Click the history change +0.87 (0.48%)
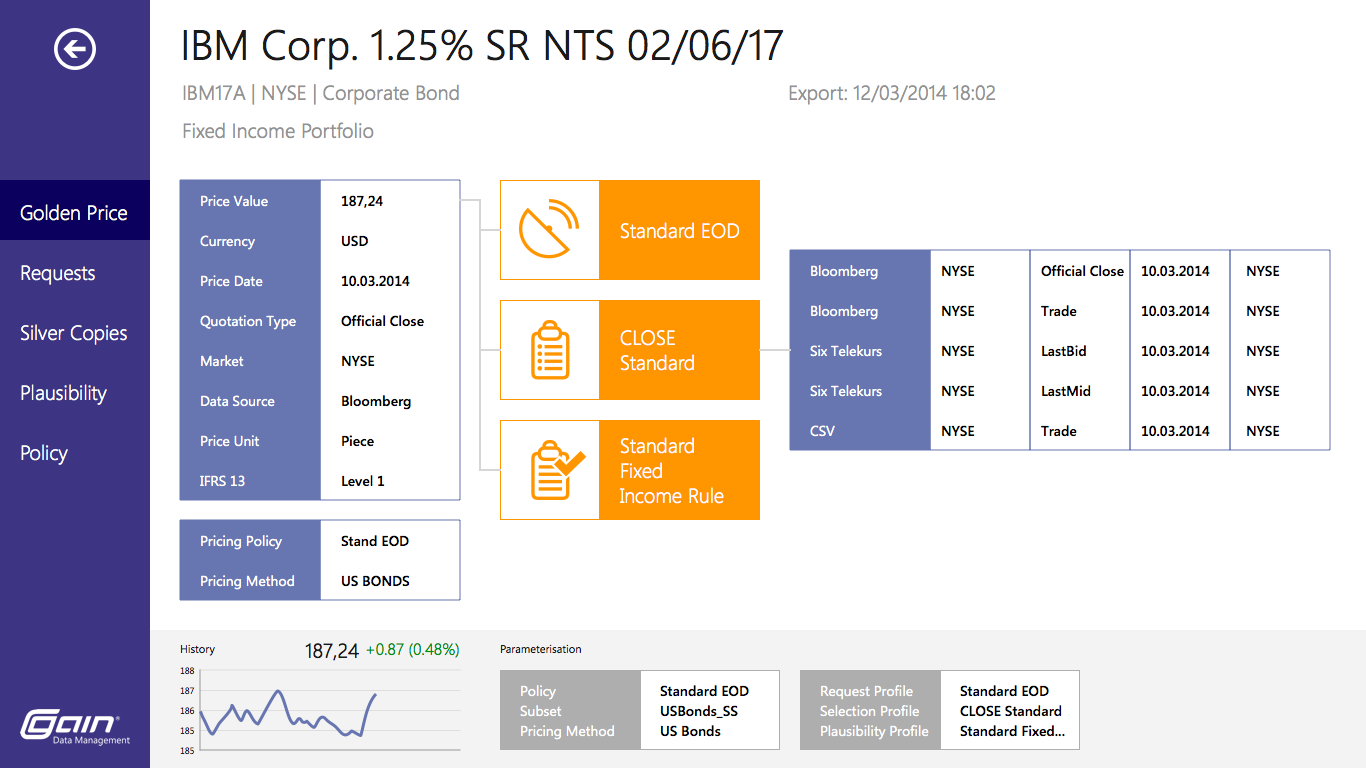This screenshot has height=768, width=1366. [412, 650]
